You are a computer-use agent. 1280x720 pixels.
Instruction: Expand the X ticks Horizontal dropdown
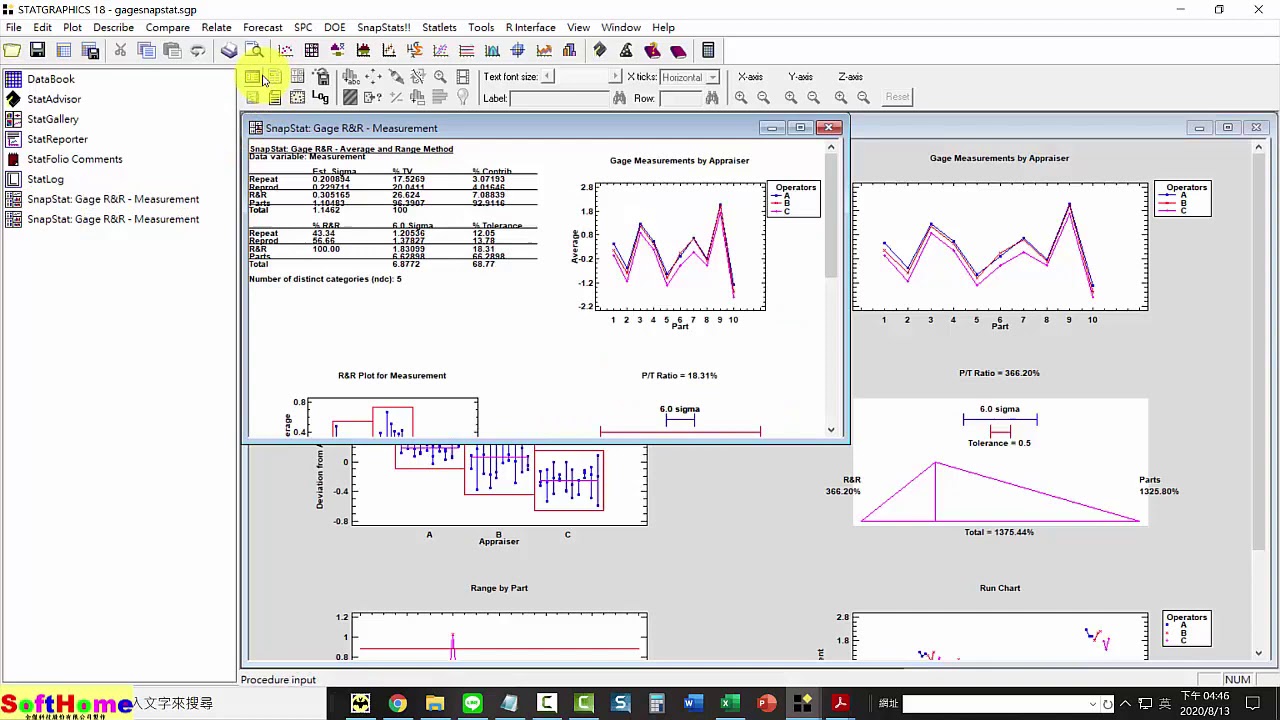click(712, 77)
